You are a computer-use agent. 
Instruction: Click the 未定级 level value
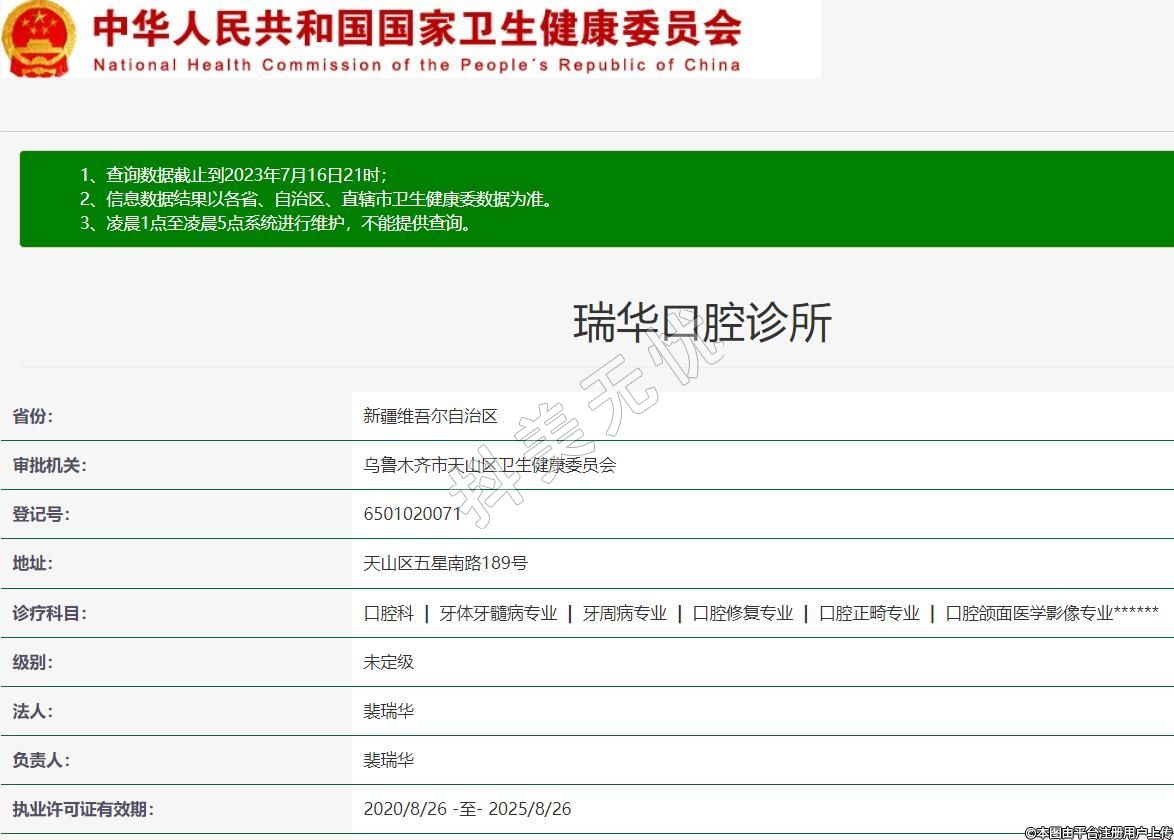click(389, 662)
